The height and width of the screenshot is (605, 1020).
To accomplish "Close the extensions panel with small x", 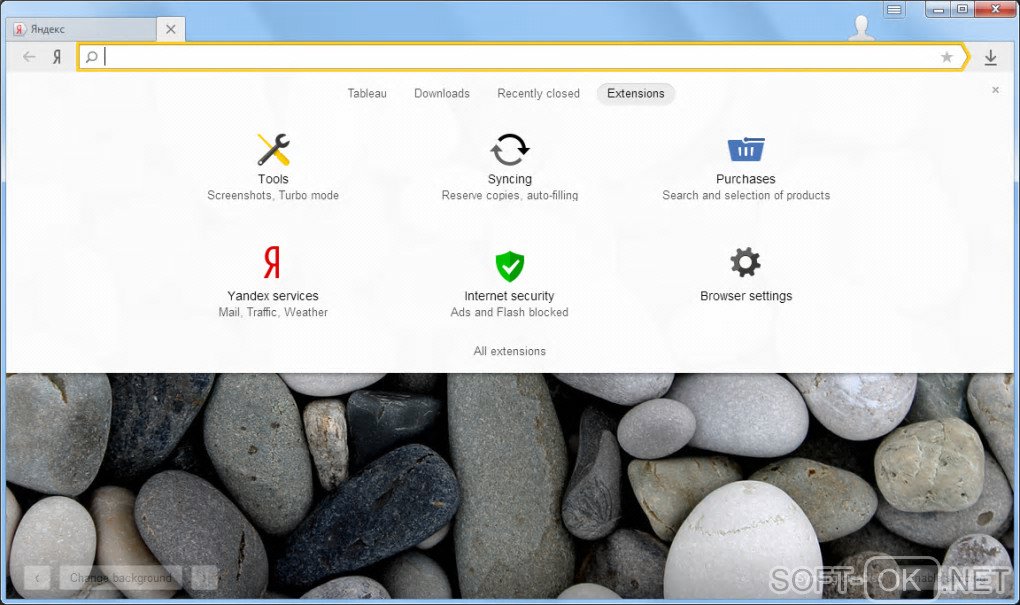I will coord(995,90).
